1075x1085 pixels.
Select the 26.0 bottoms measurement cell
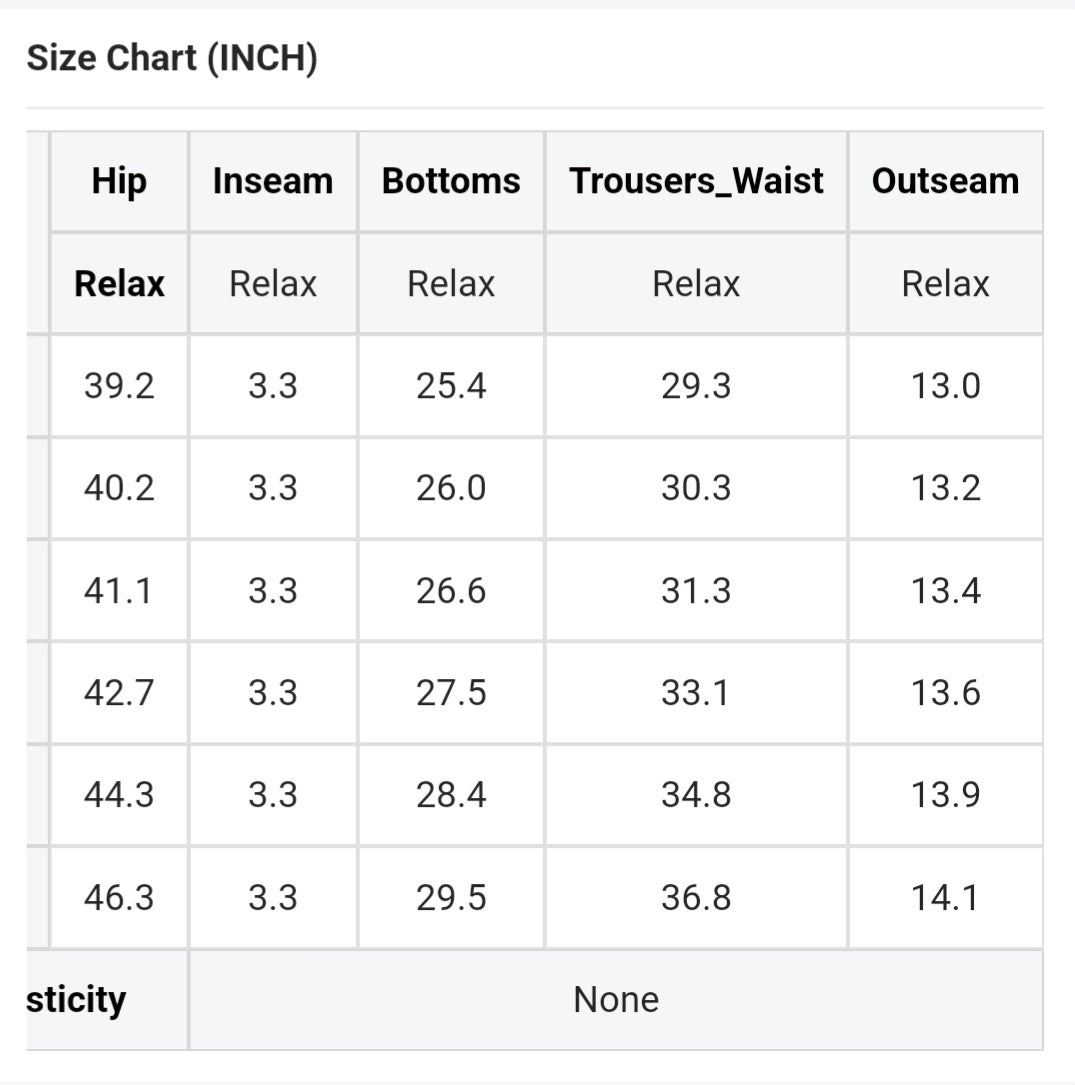coord(451,488)
